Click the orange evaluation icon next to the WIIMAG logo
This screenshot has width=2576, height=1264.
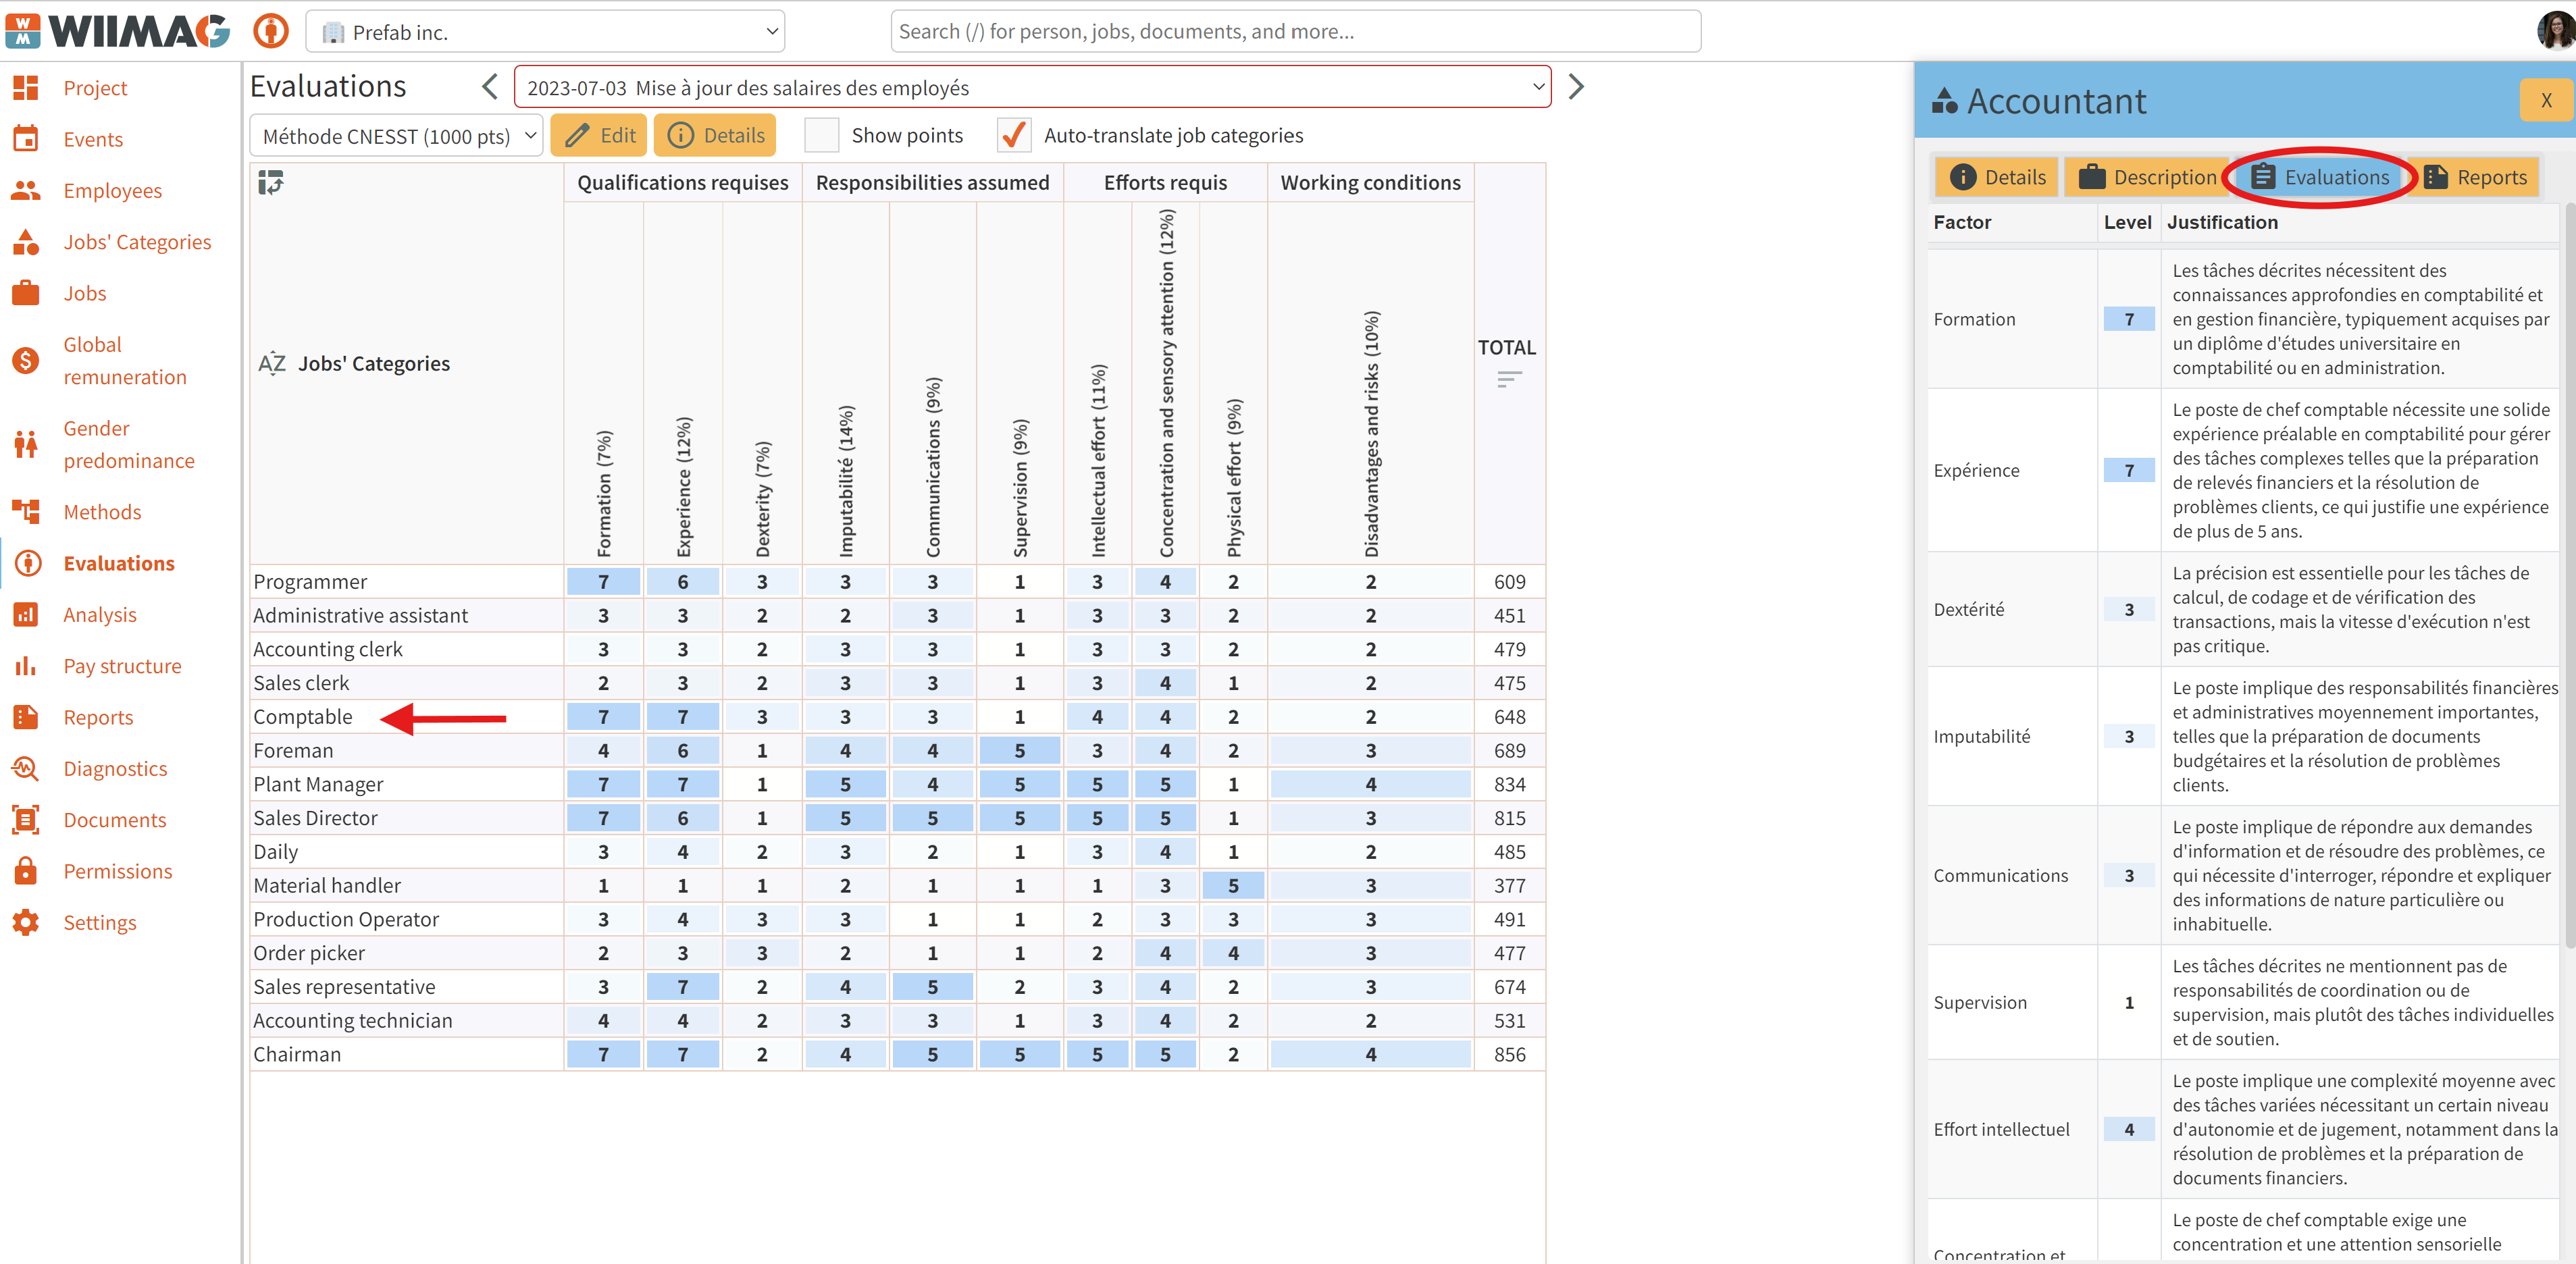(270, 31)
